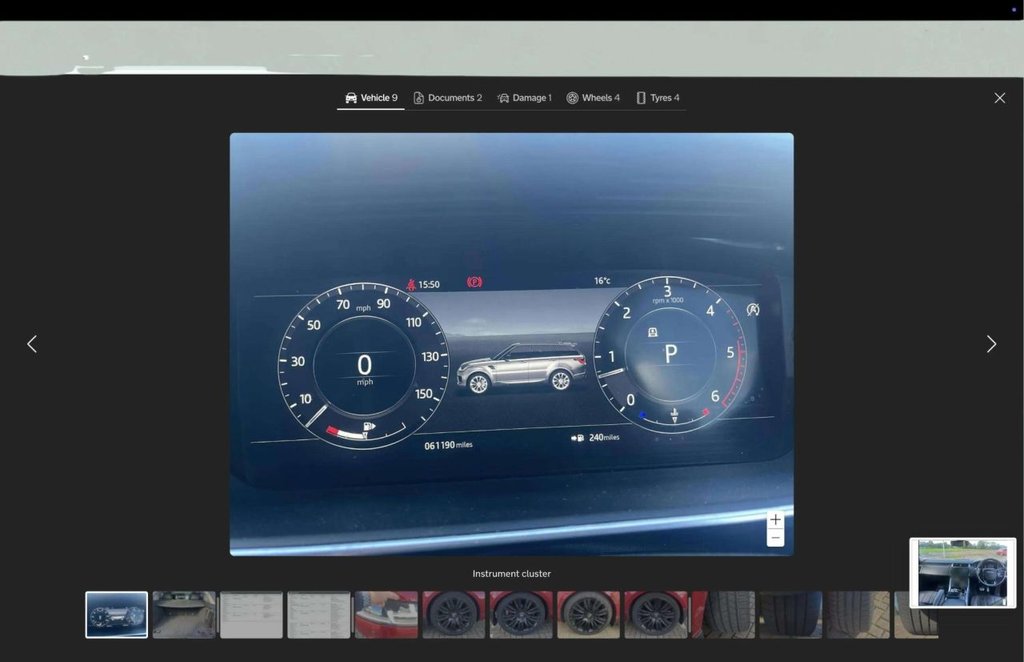The width and height of the screenshot is (1024, 662).
Task: Open the first document thumbnail
Action: pos(251,615)
